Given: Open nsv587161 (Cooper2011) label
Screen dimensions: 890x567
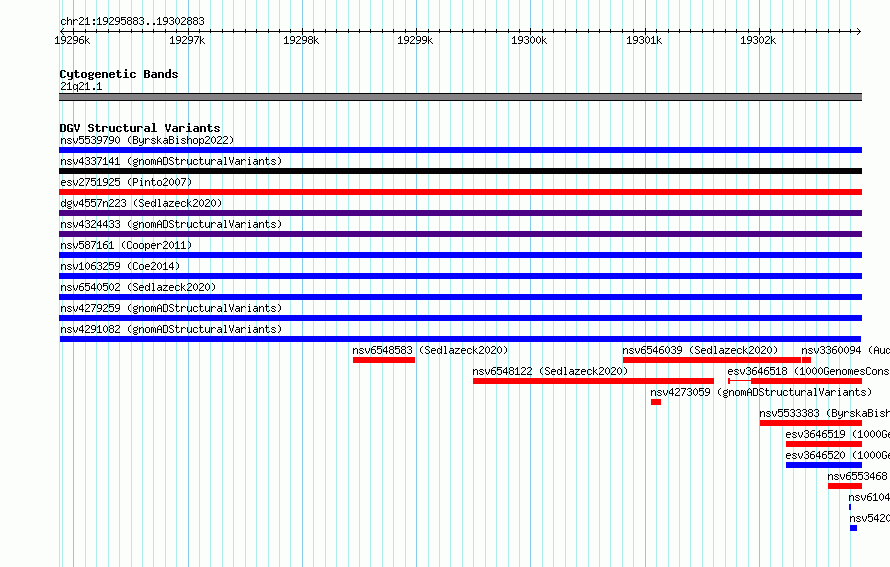Looking at the screenshot, I should click(x=126, y=245).
